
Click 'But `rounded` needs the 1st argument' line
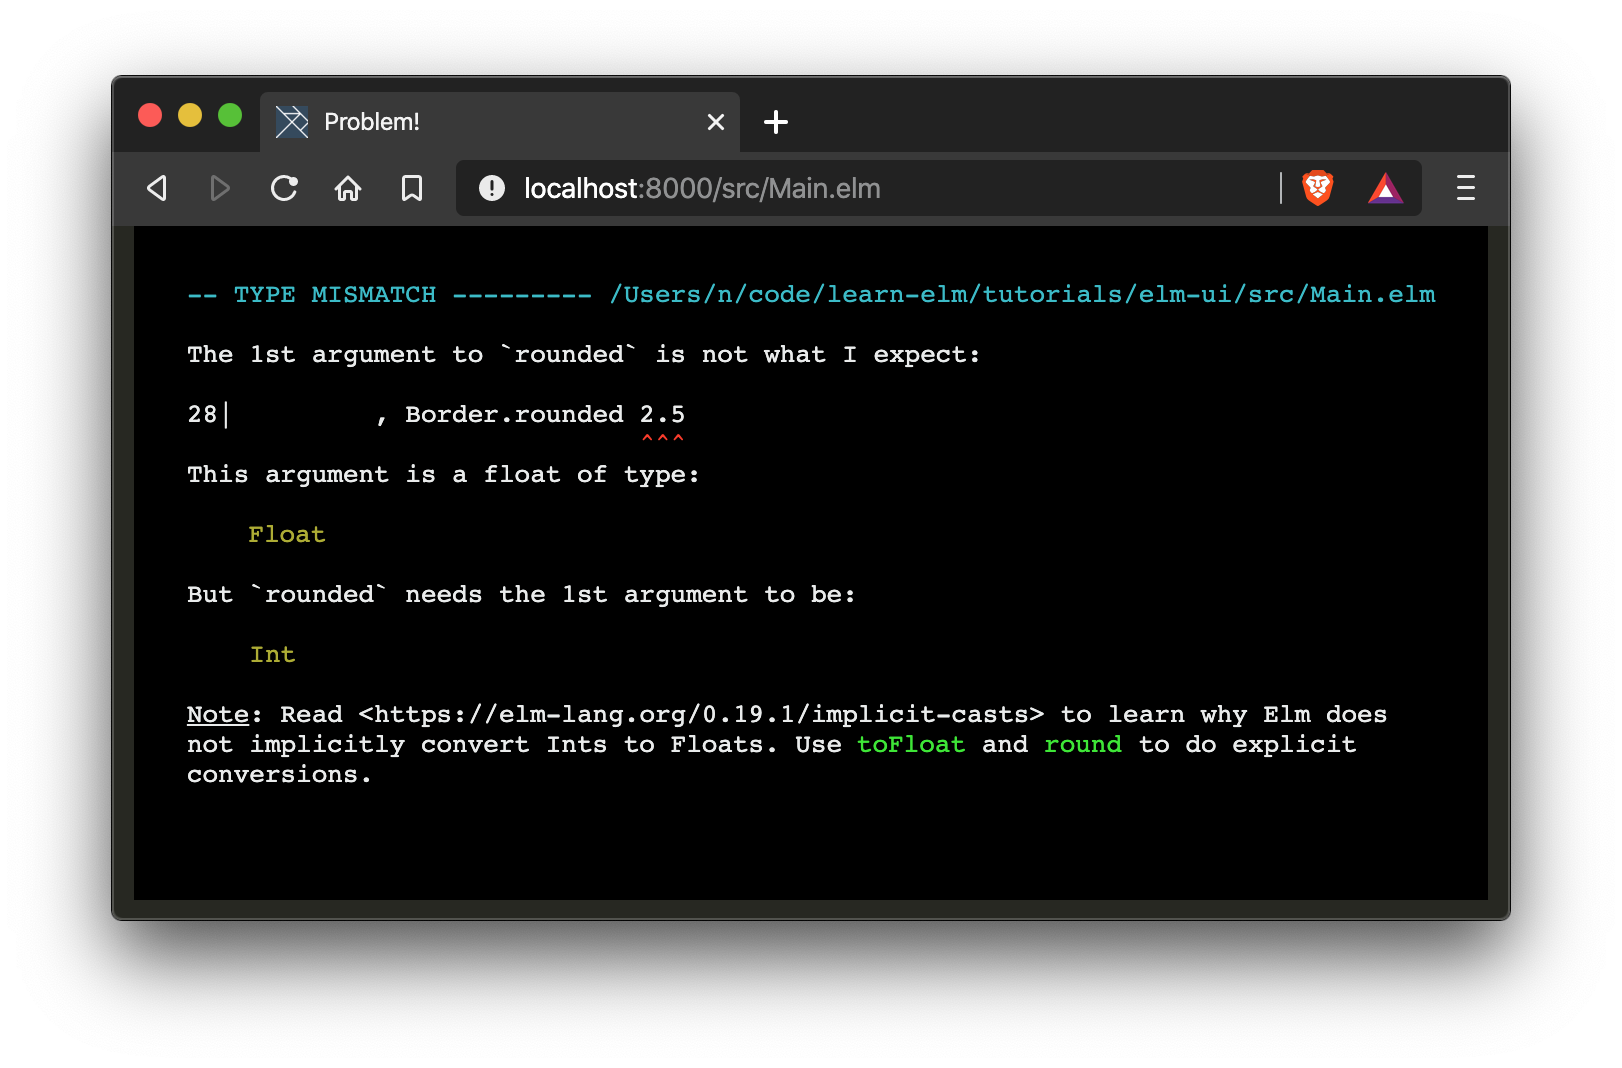tap(521, 595)
